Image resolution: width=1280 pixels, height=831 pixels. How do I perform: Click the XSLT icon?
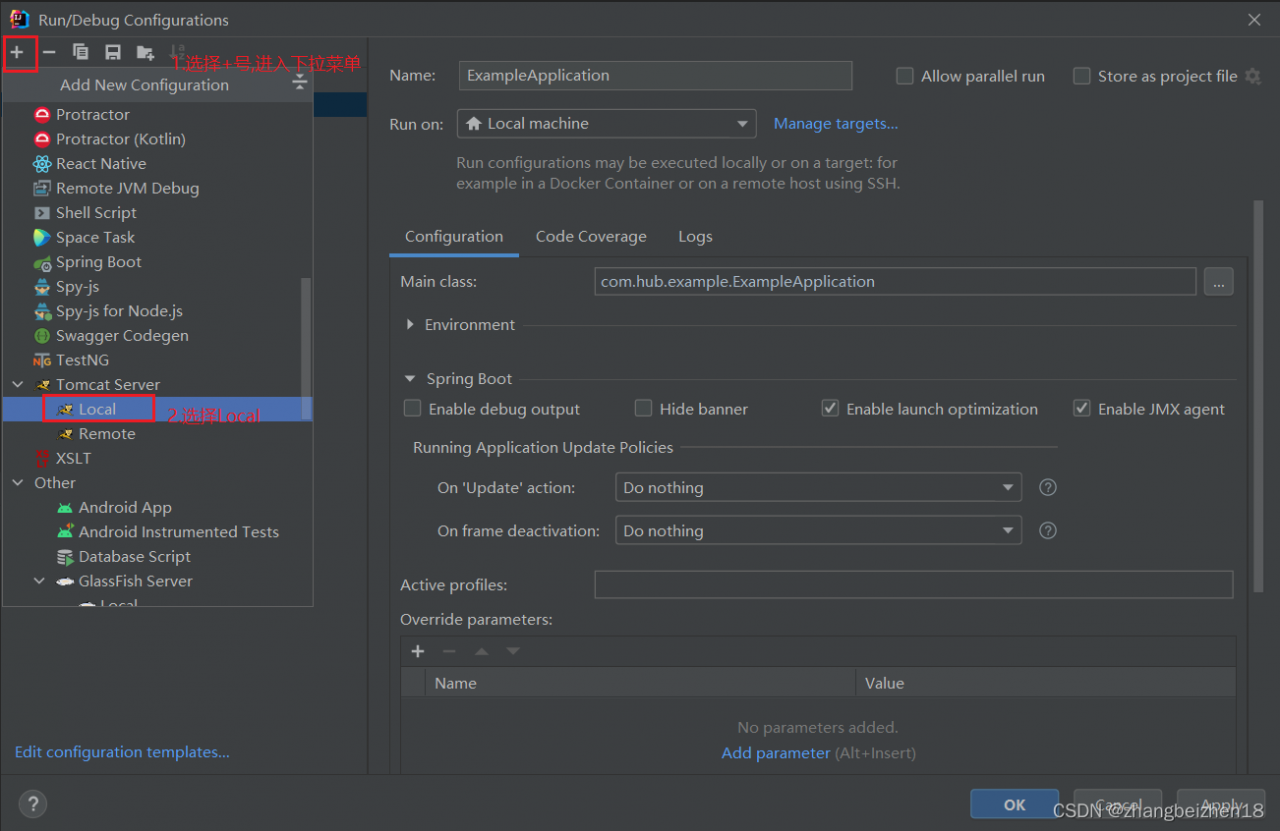pyautogui.click(x=42, y=458)
